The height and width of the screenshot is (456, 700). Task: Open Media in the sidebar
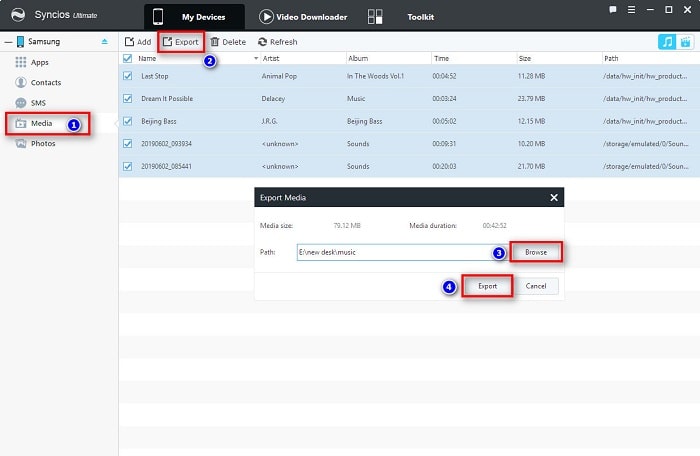point(41,123)
